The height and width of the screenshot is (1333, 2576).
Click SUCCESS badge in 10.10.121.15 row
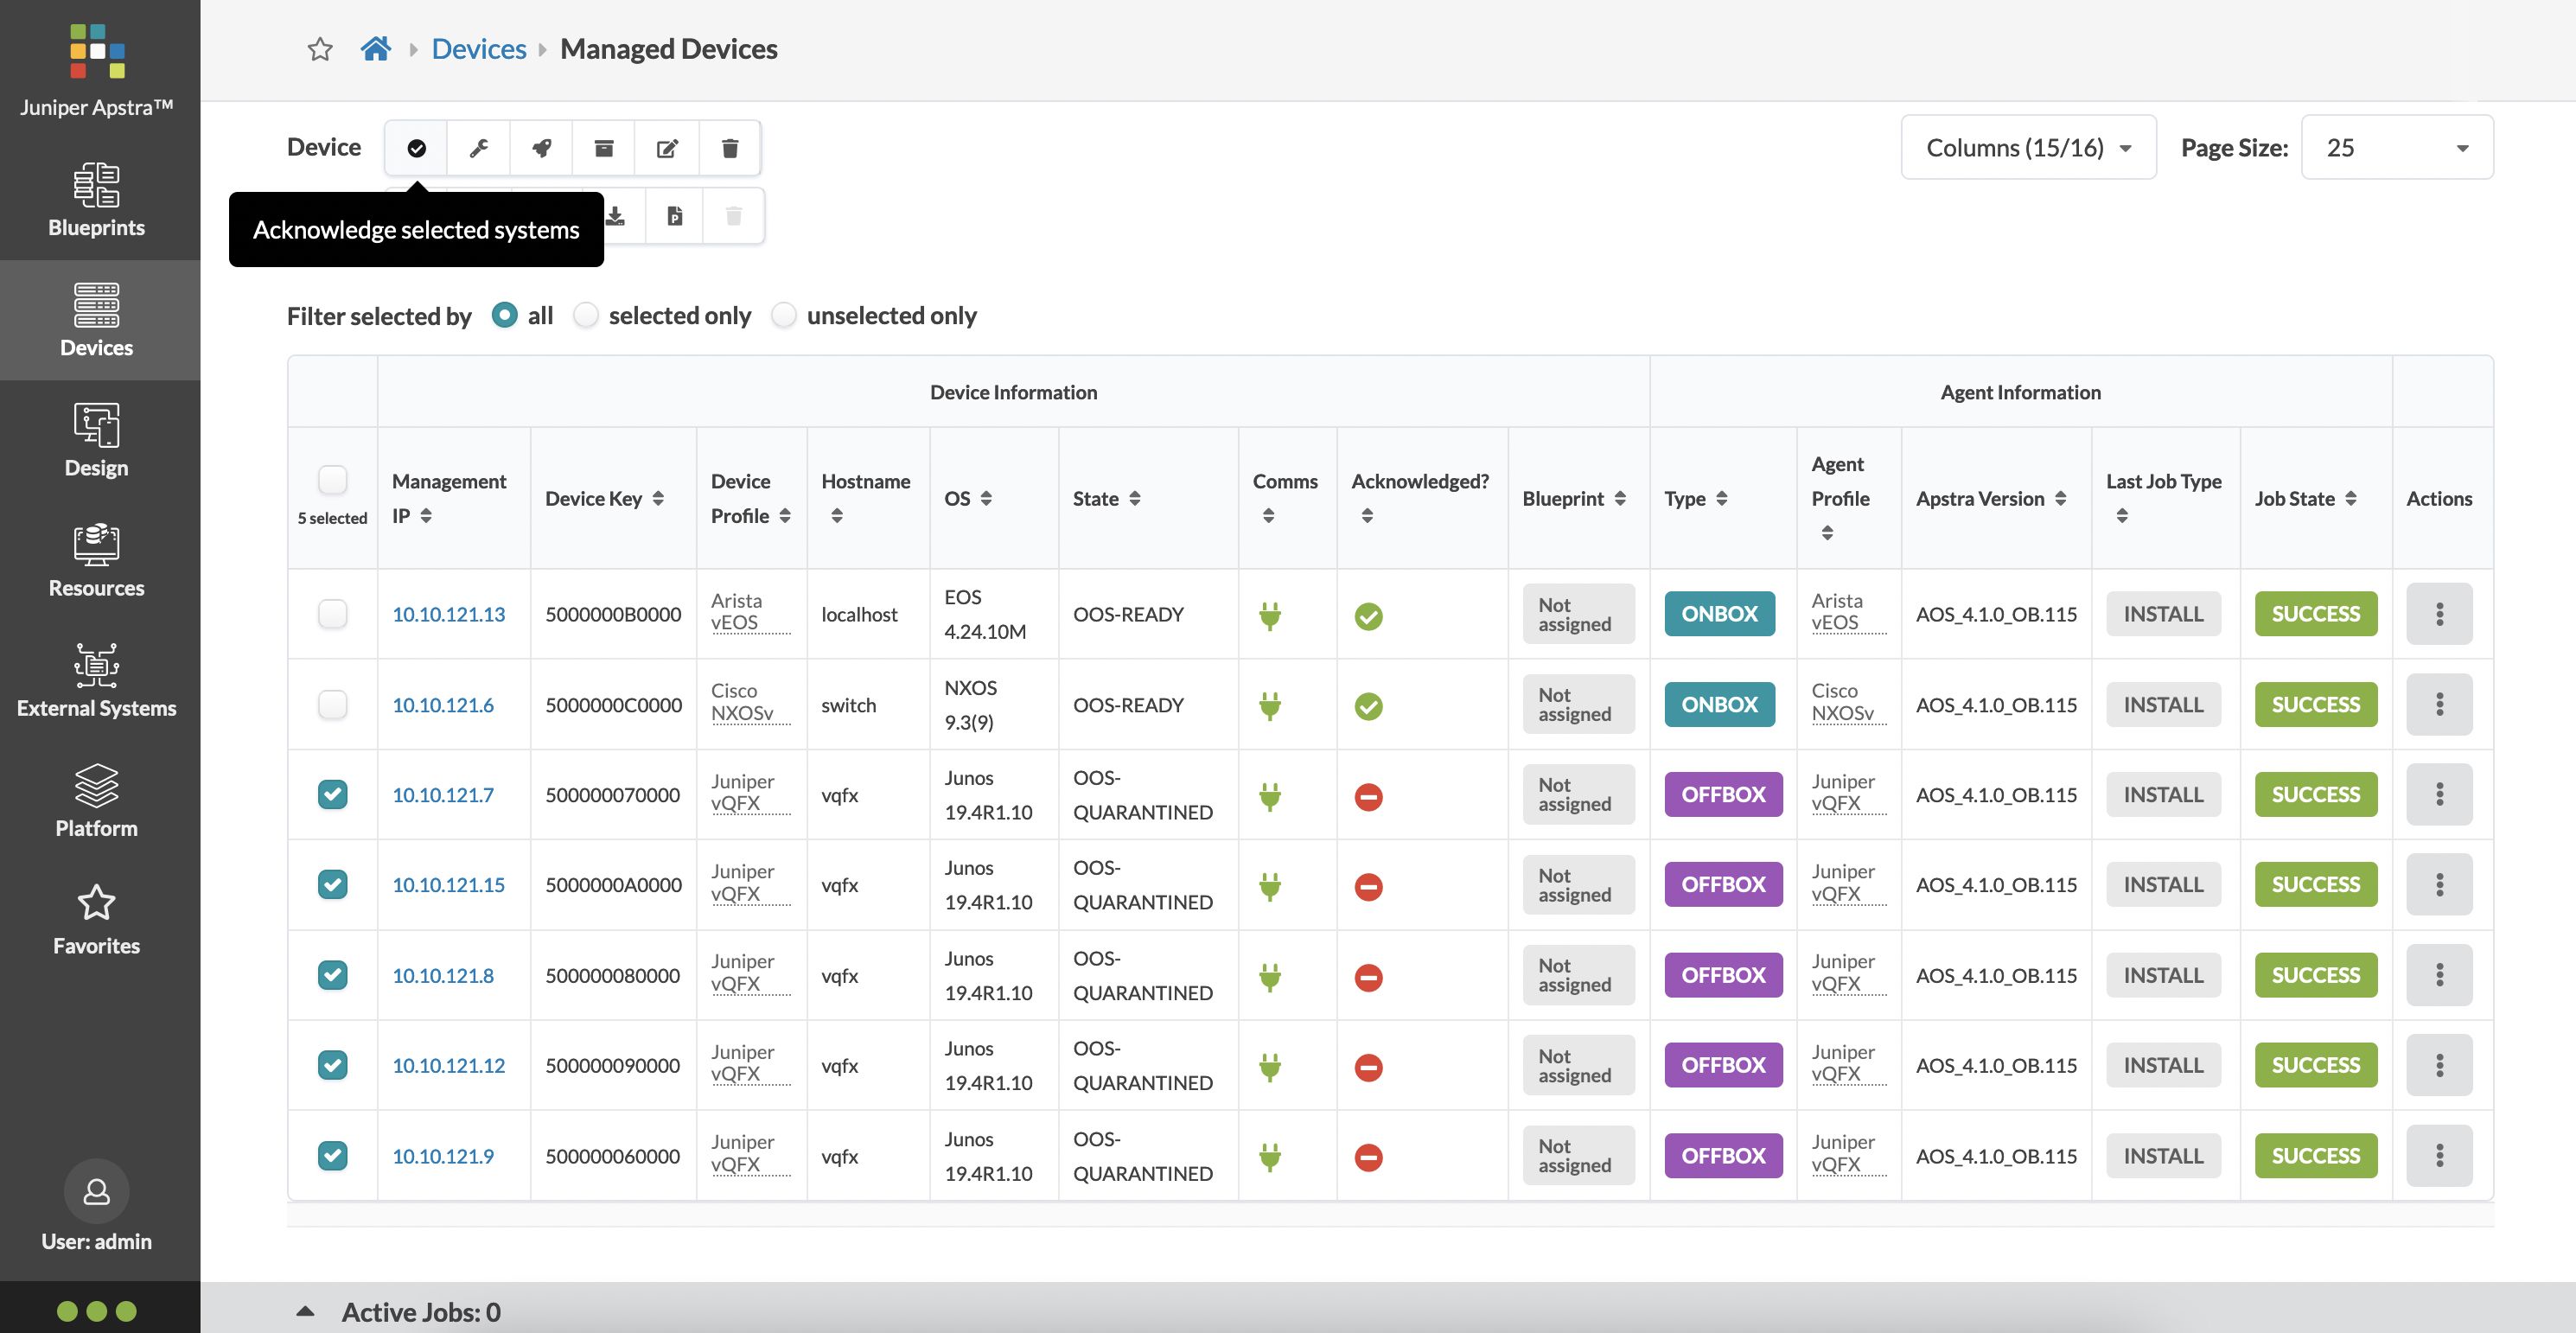tap(2316, 884)
